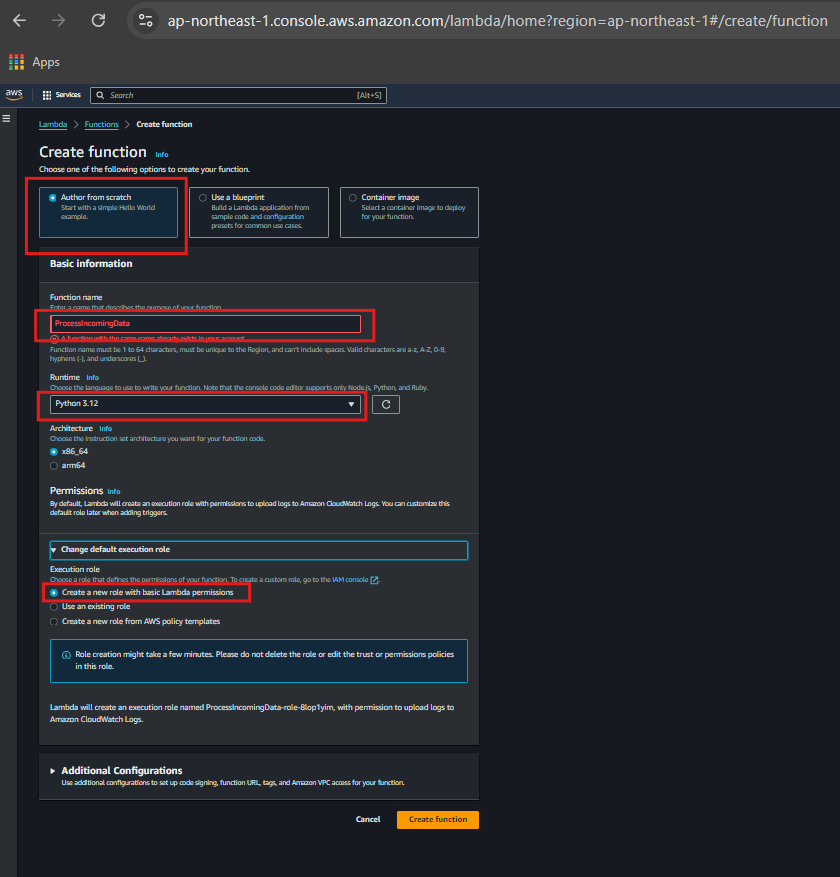Click the site information icon in address bar
The image size is (840, 877).
pyautogui.click(x=145, y=20)
